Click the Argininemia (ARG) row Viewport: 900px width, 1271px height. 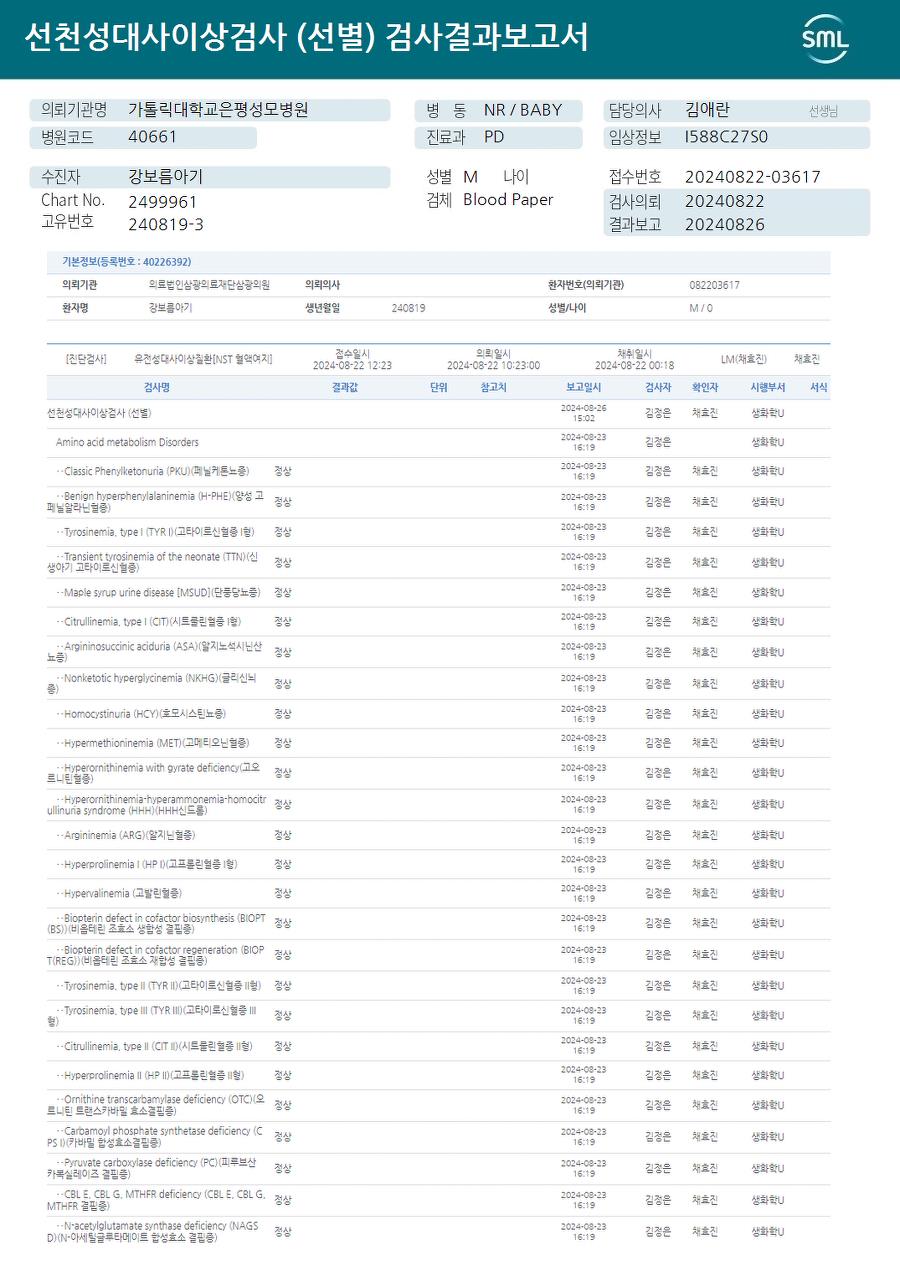[x=438, y=835]
